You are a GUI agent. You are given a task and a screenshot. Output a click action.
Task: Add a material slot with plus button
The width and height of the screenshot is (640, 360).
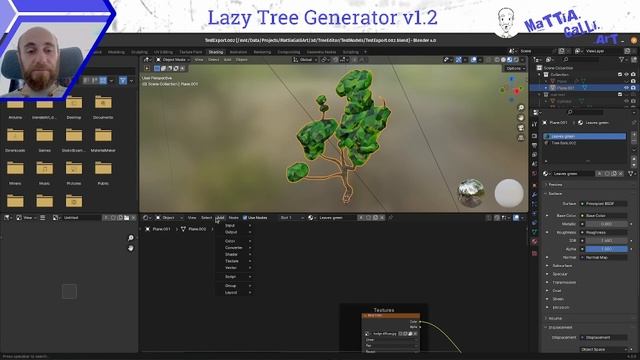click(x=634, y=134)
